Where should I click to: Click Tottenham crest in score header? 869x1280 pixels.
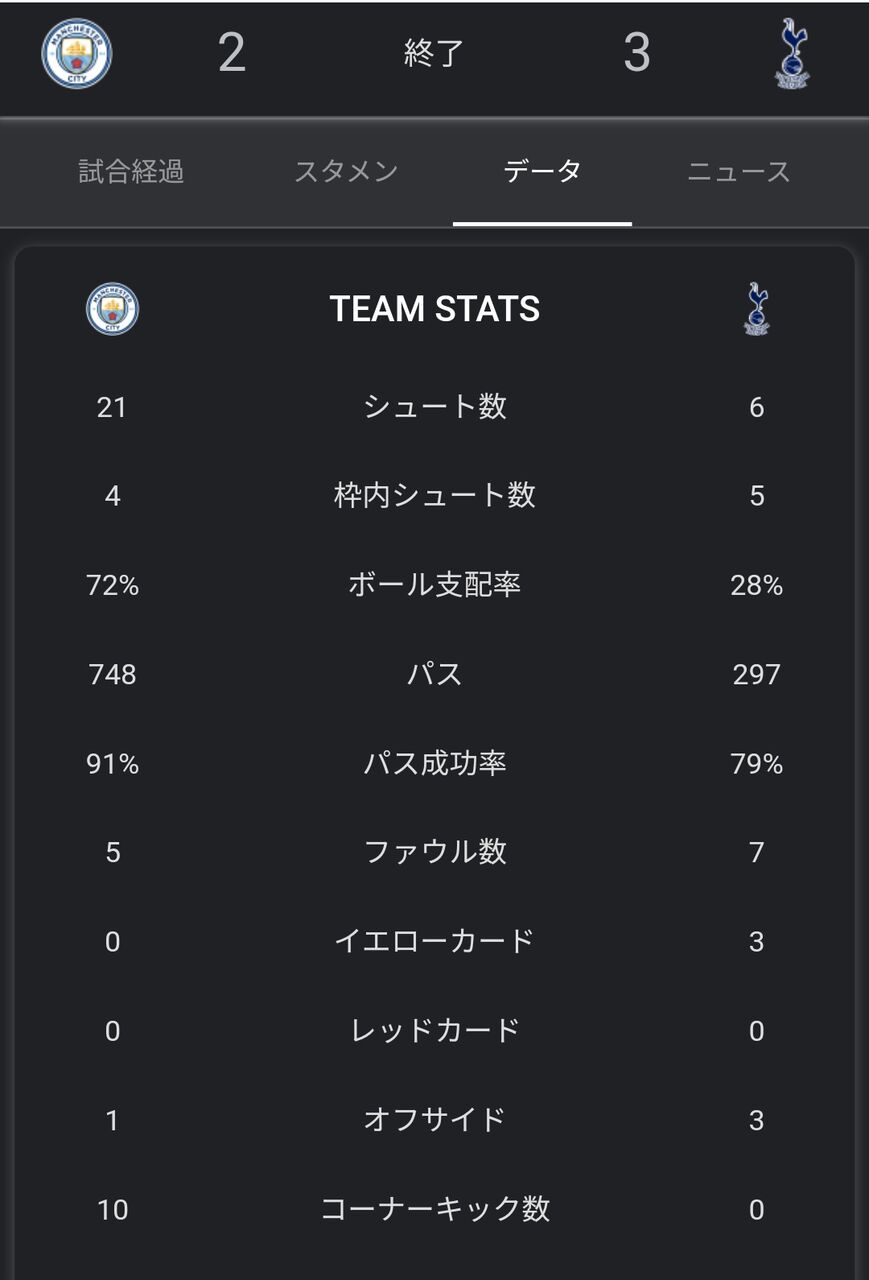point(792,54)
